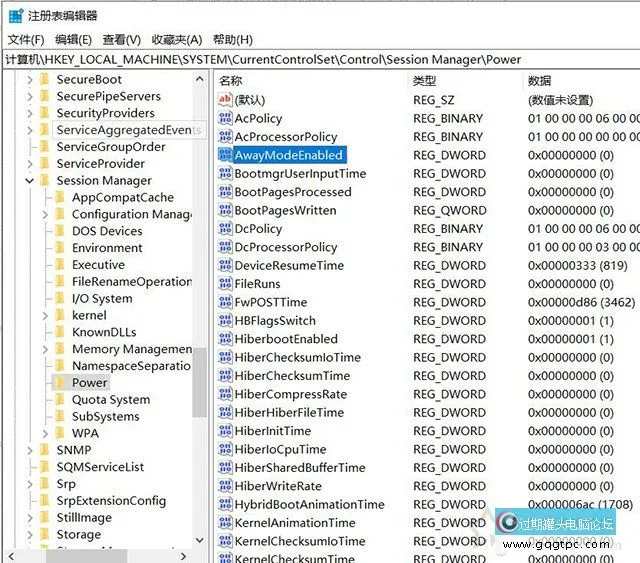The image size is (640, 563).
Task: Select the HiberInitTime value name
Action: coord(273,431)
